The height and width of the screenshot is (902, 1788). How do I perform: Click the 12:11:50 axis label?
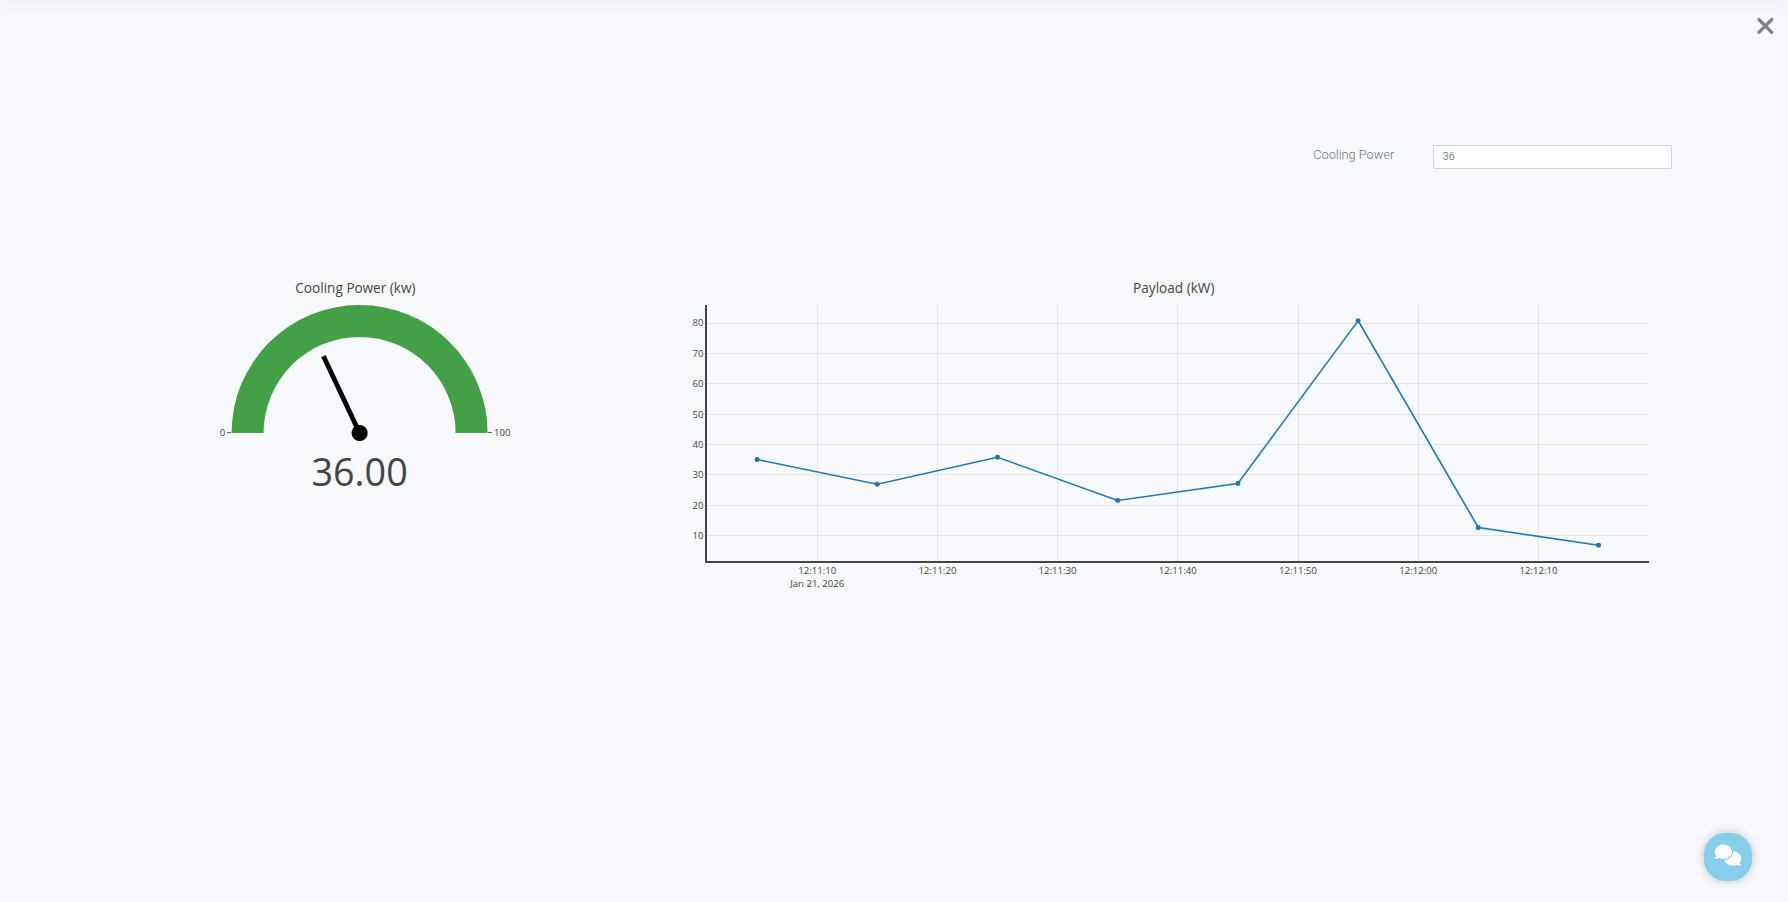1296,571
